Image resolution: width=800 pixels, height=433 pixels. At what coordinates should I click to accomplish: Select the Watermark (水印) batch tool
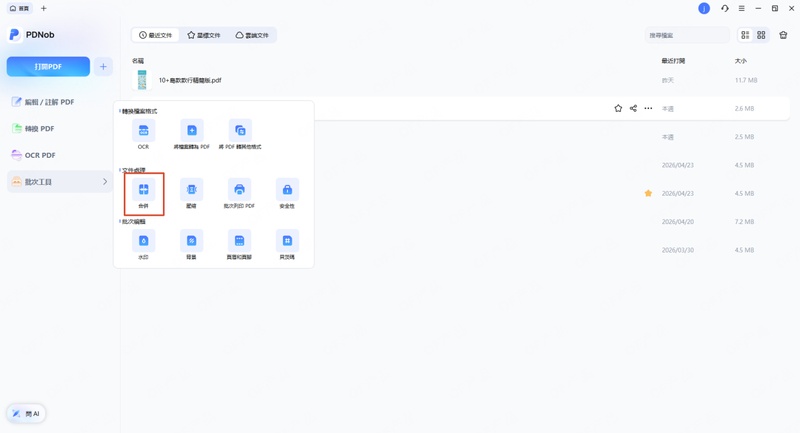point(143,241)
